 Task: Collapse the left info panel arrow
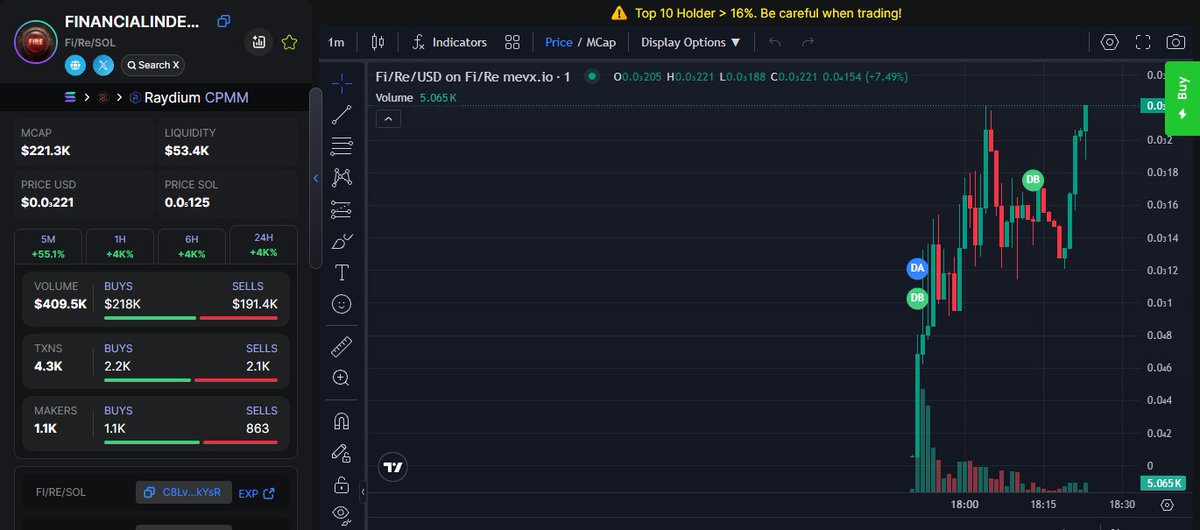pos(316,178)
